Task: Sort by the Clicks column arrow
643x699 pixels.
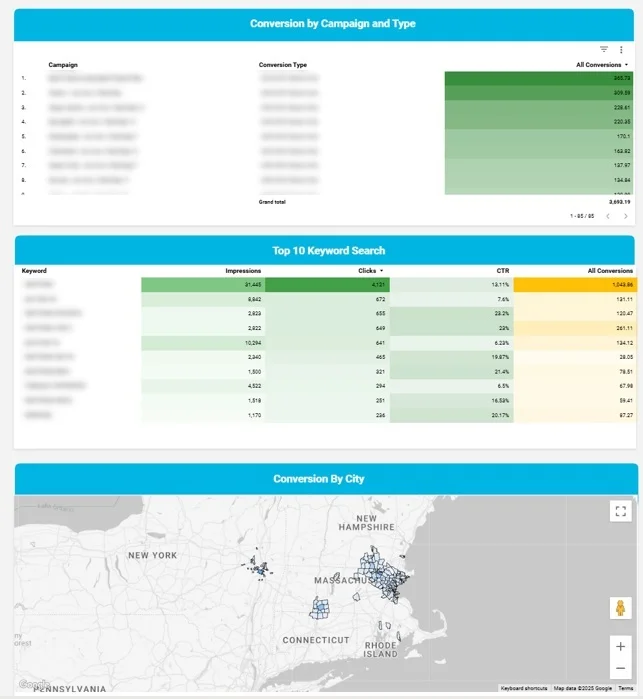Action: pos(381,271)
